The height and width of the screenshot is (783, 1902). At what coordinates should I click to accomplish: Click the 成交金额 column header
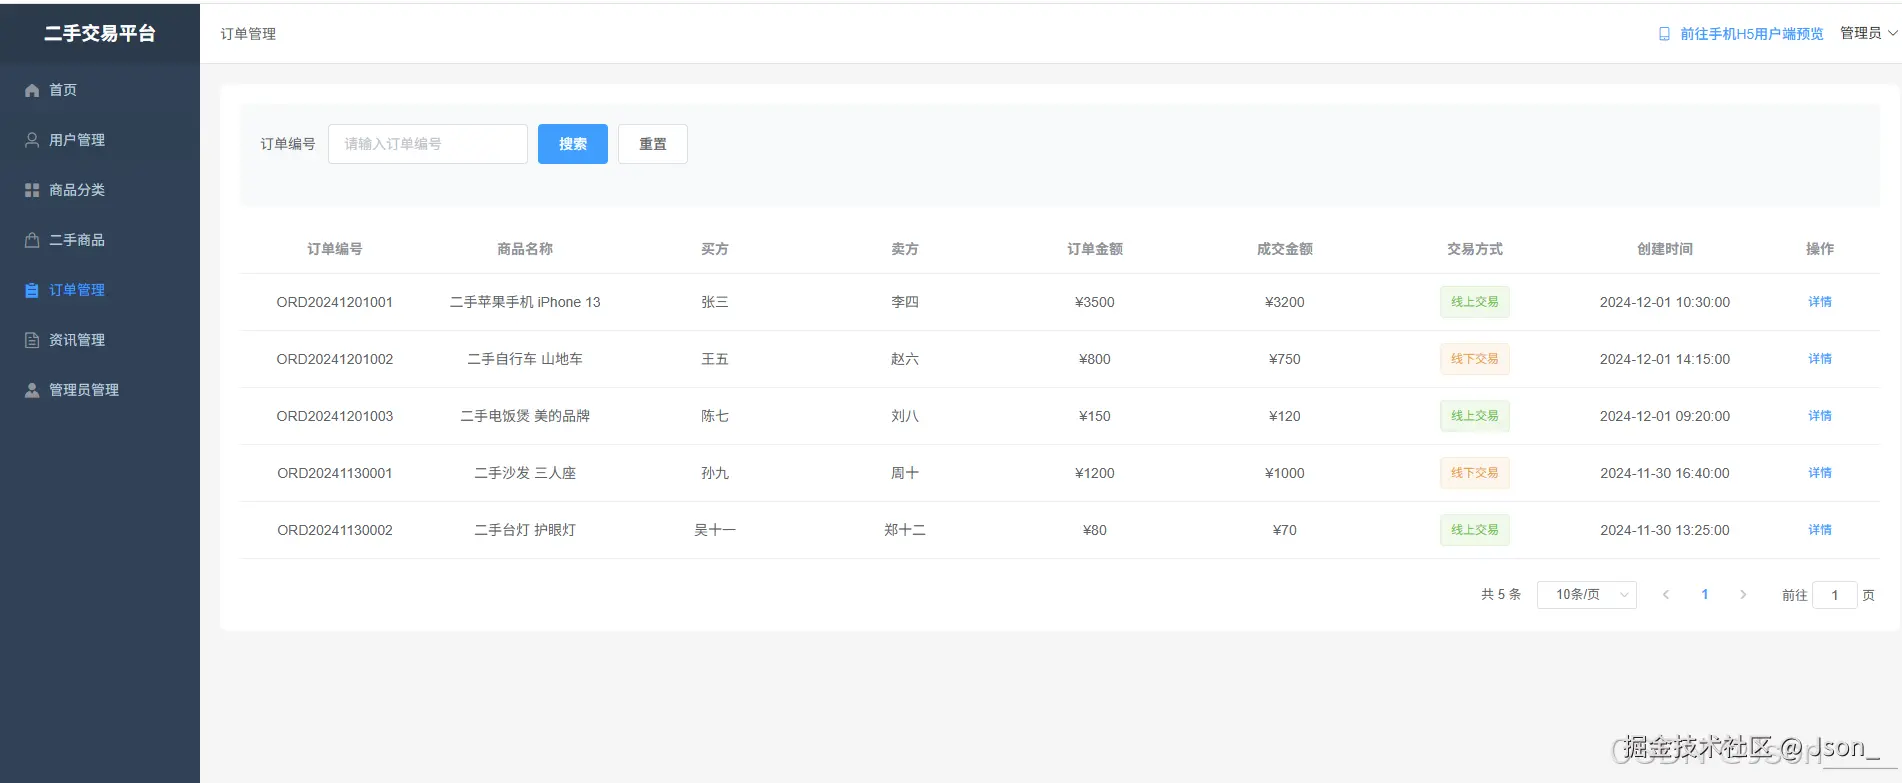[x=1285, y=249]
